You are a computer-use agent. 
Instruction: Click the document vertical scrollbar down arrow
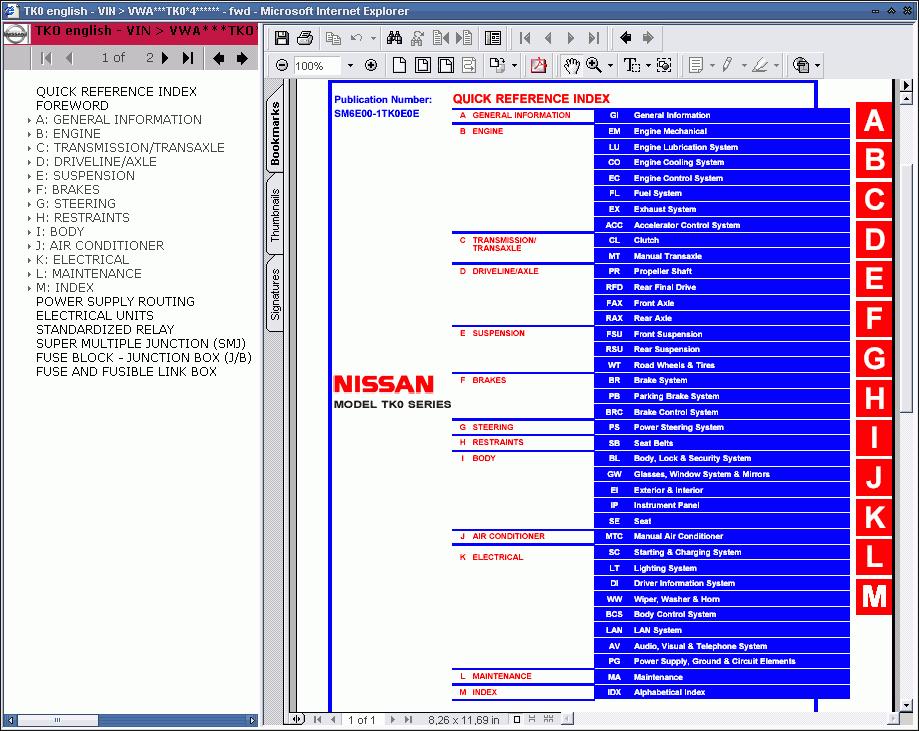click(906, 706)
